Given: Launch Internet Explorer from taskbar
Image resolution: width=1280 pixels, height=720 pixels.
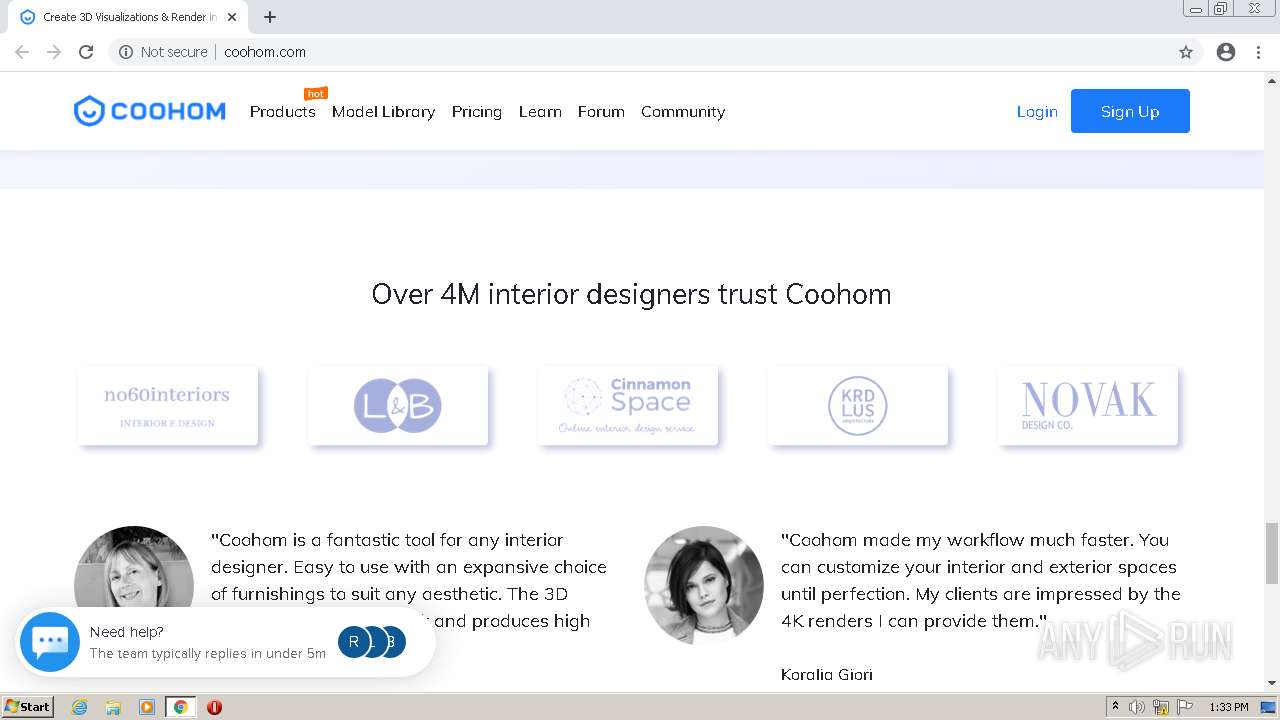Looking at the screenshot, I should 80,707.
